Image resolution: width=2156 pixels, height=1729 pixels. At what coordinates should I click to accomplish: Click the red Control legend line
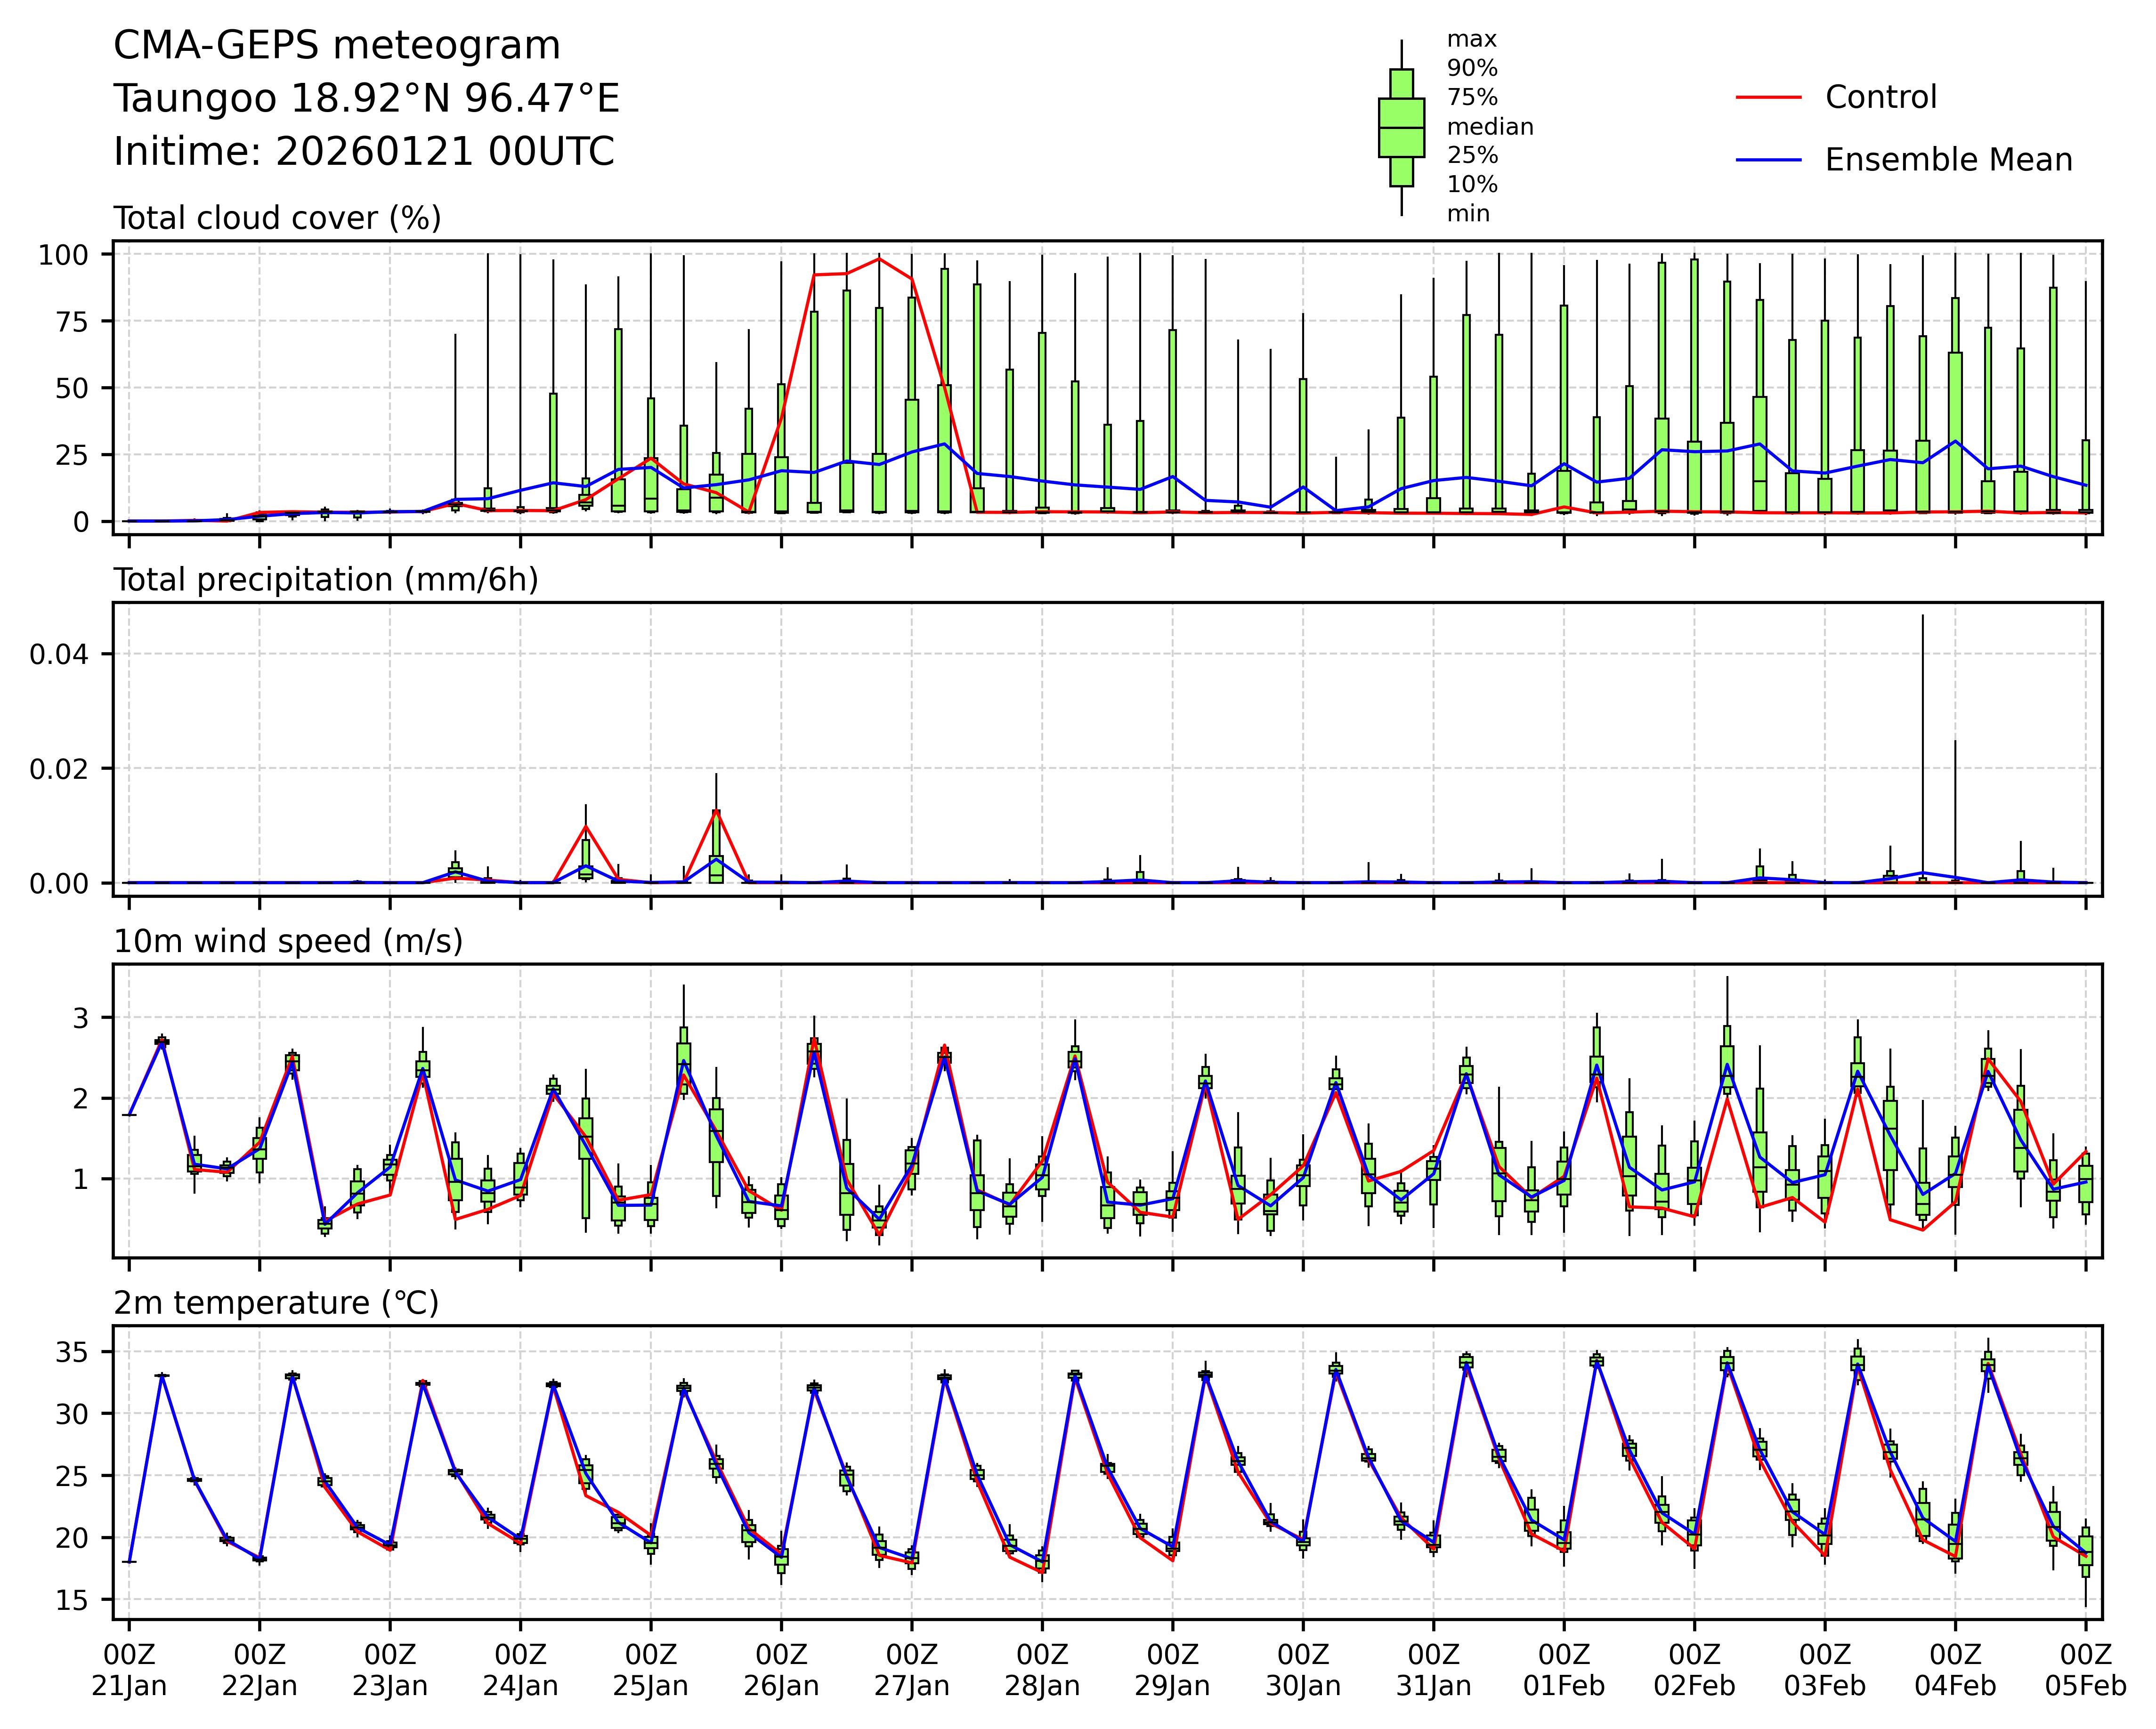1768,98
